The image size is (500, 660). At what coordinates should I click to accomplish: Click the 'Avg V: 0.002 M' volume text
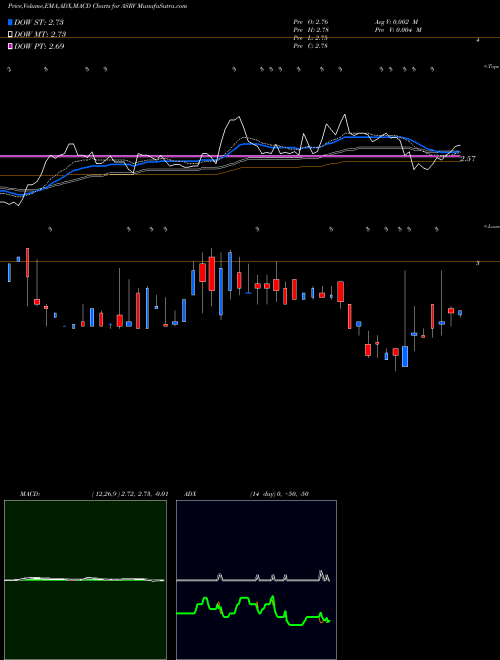[396, 21]
